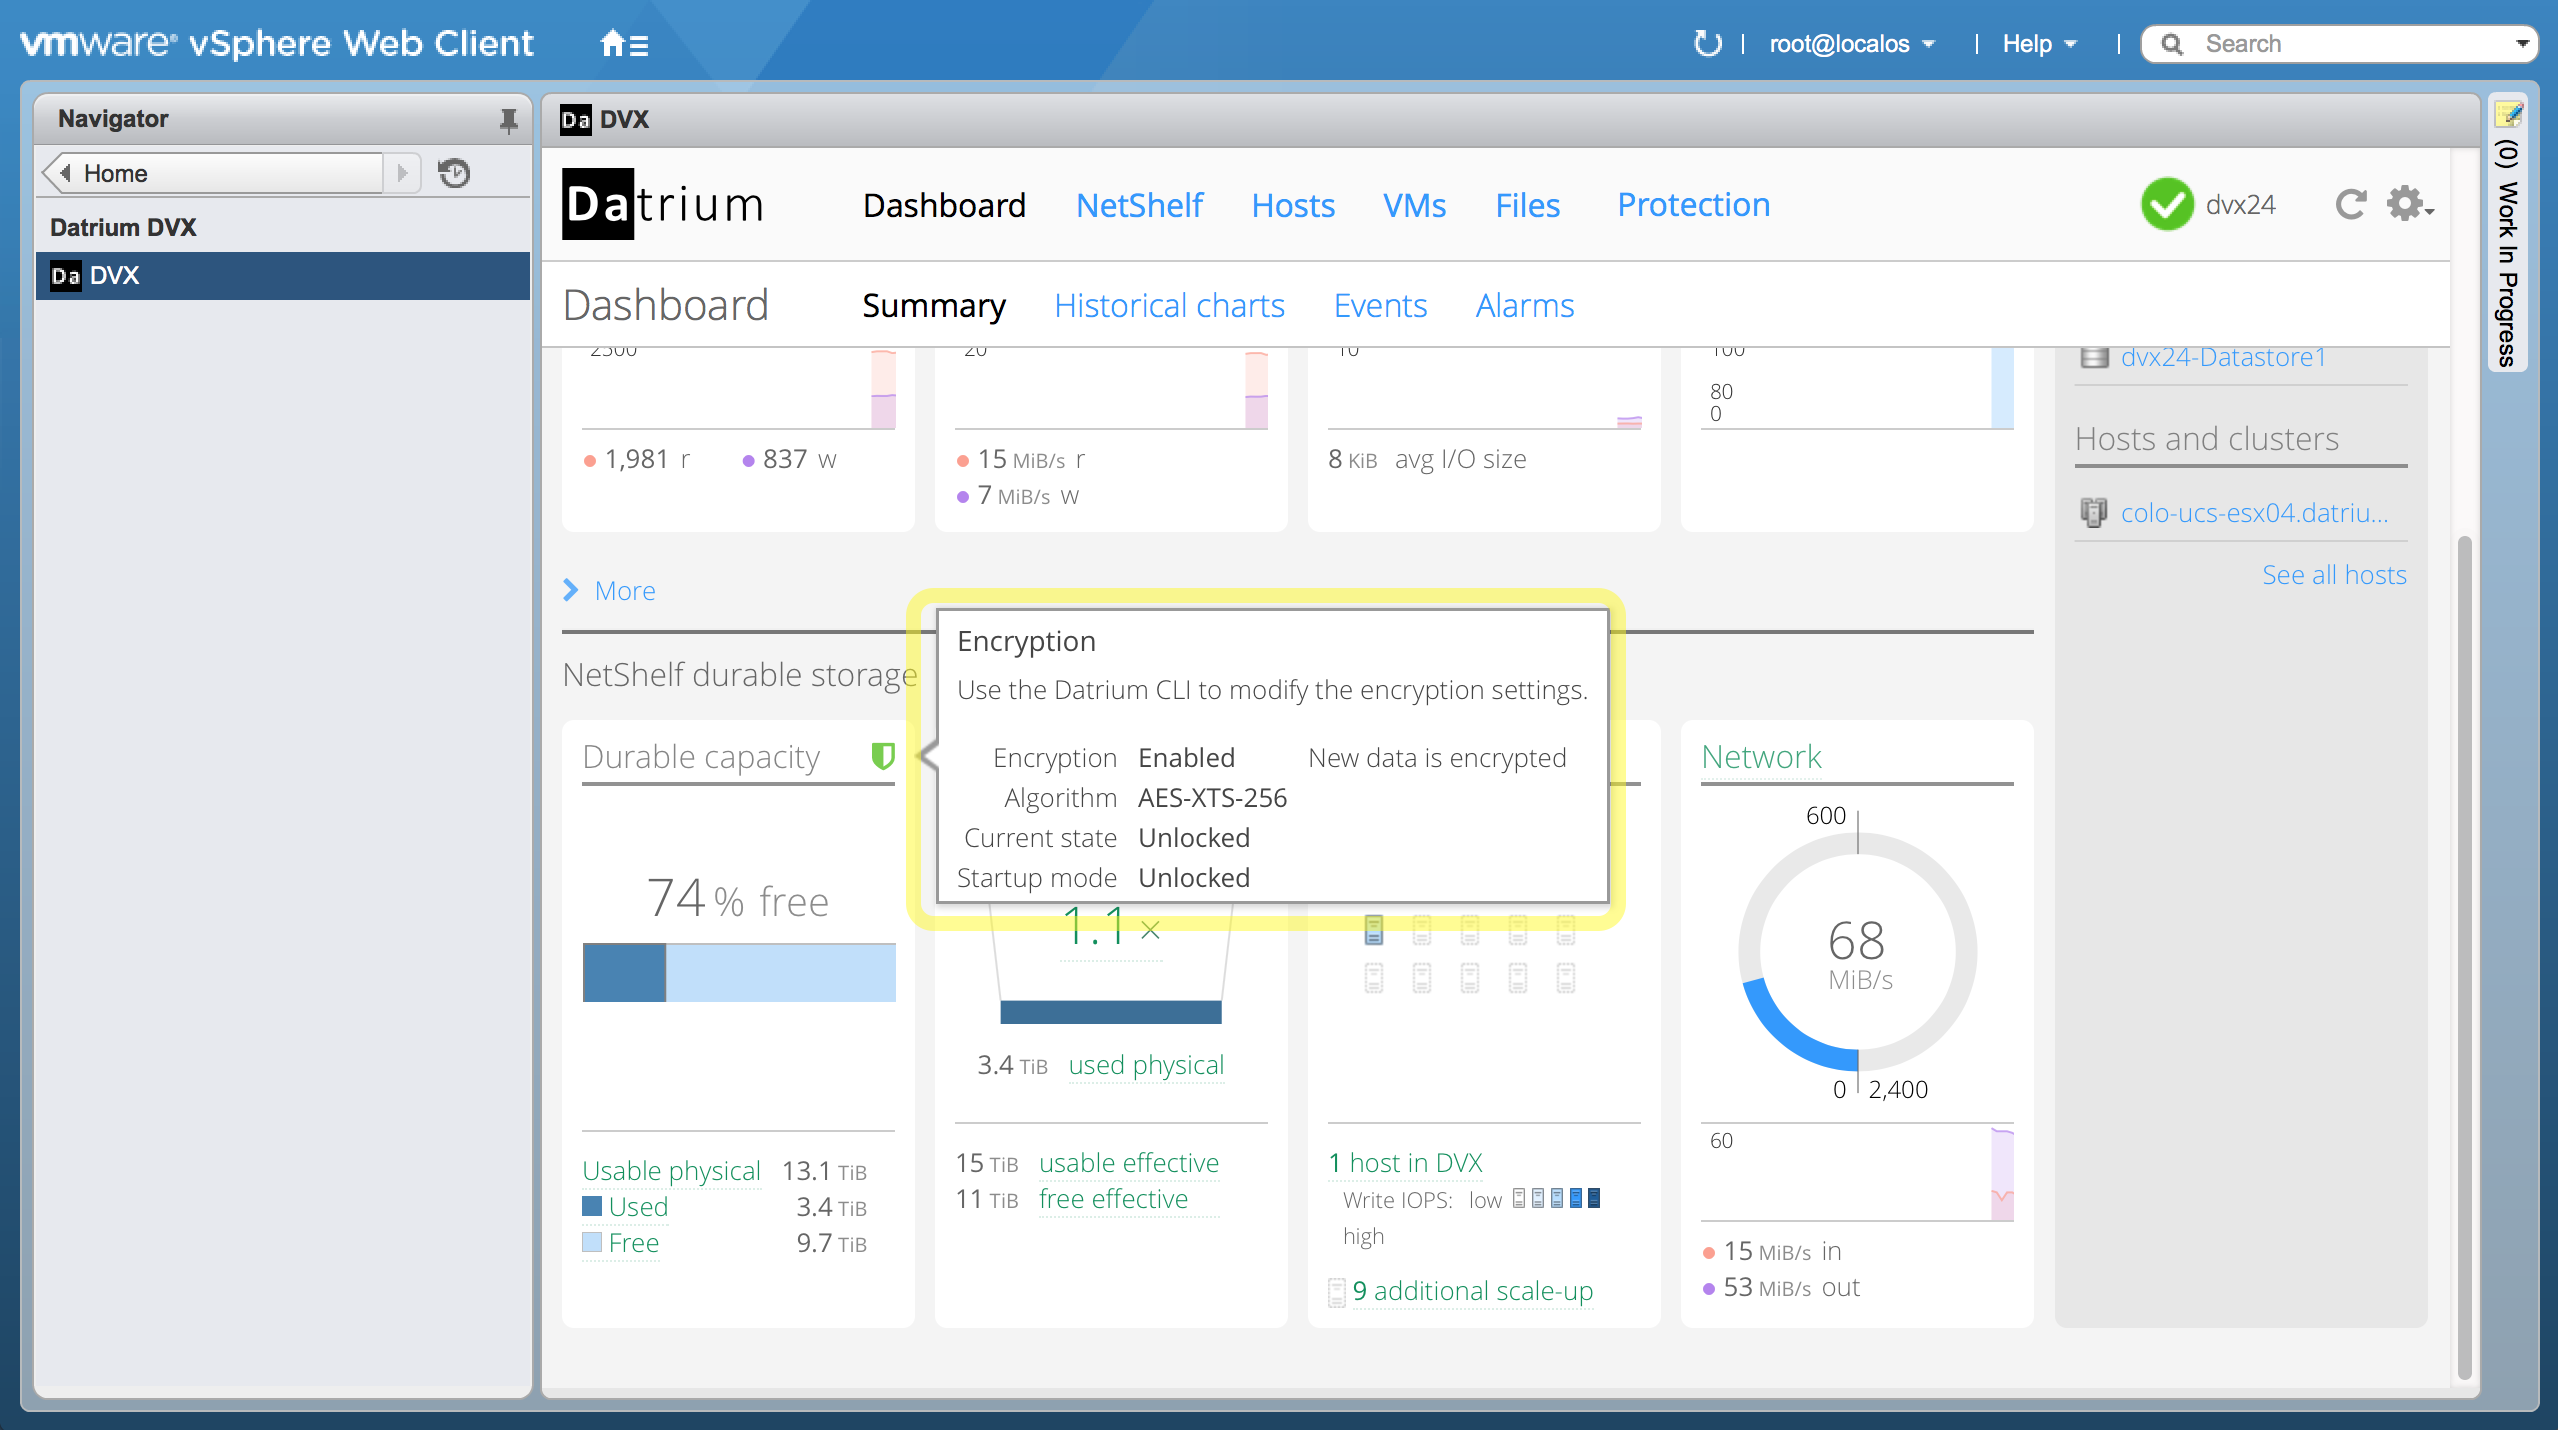Image resolution: width=2558 pixels, height=1430 pixels.
Task: Open the colo-ucs-esx04 host link
Action: (2254, 513)
